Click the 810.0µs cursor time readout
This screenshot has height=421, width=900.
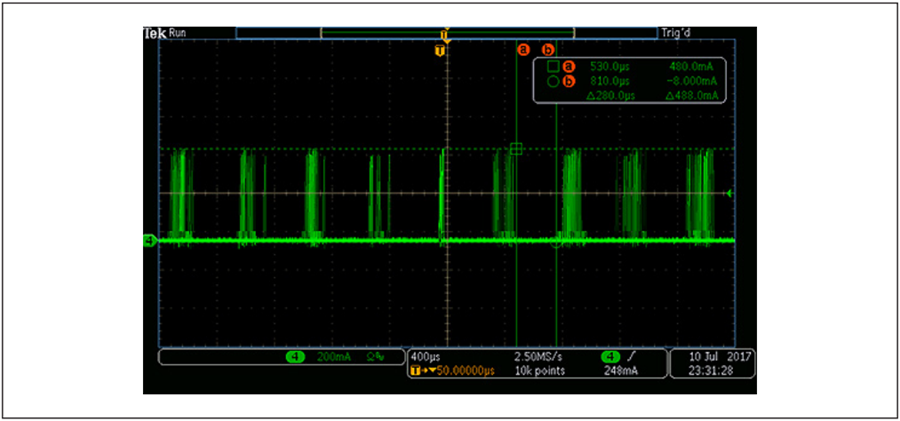[610, 82]
